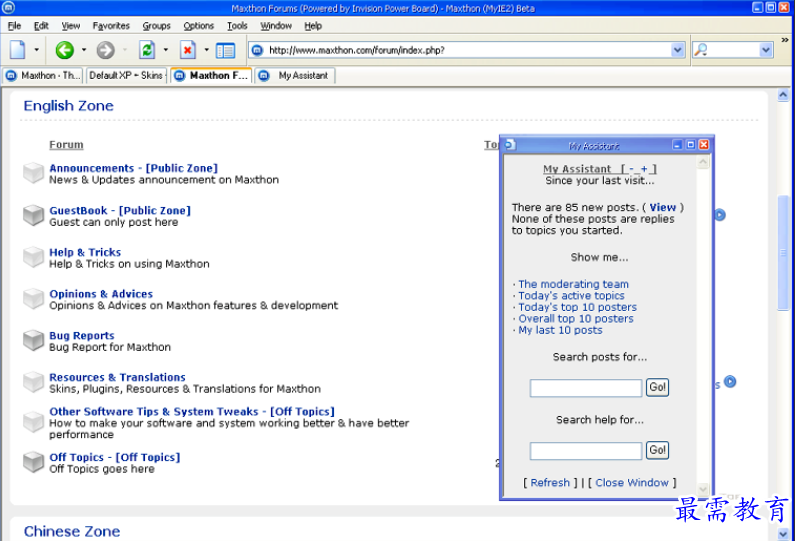Reload the page with Refresh icon
Image resolution: width=797 pixels, height=541 pixels.
point(147,50)
